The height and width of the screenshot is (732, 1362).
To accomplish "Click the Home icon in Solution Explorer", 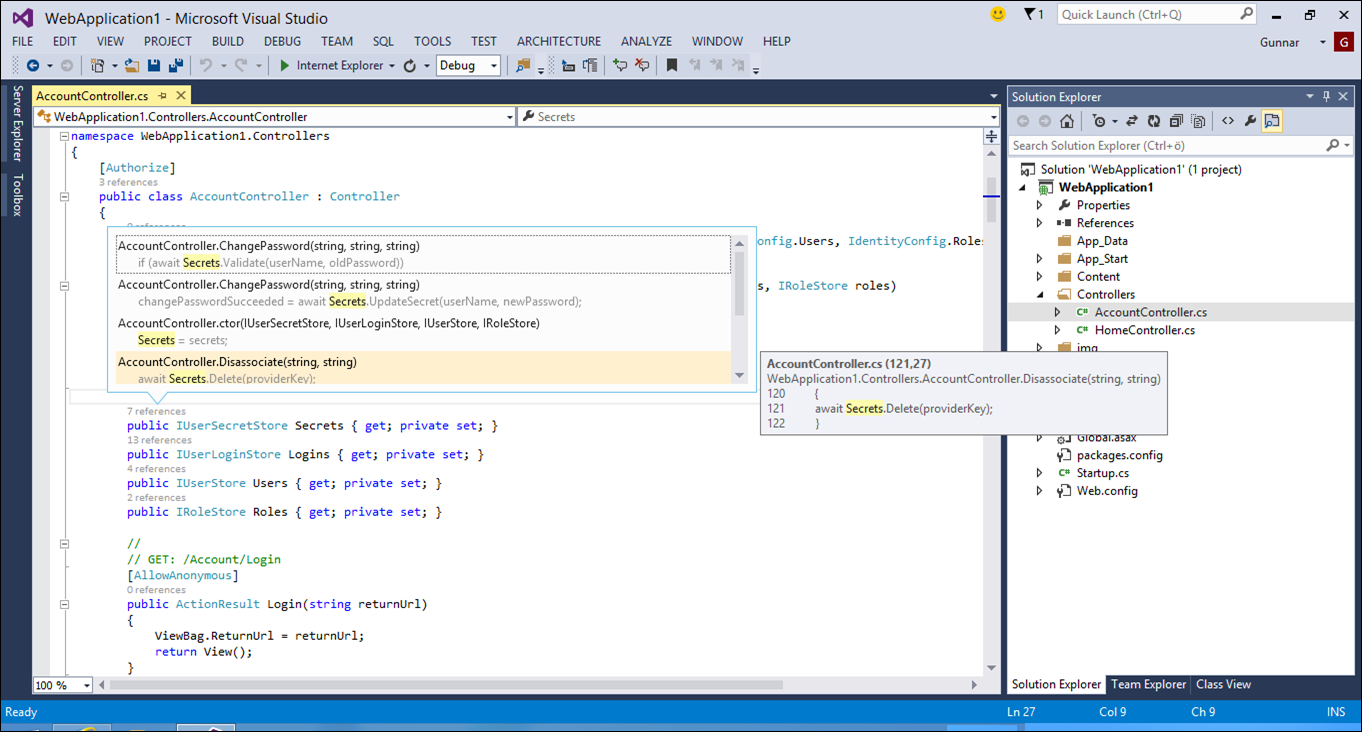I will pos(1067,121).
